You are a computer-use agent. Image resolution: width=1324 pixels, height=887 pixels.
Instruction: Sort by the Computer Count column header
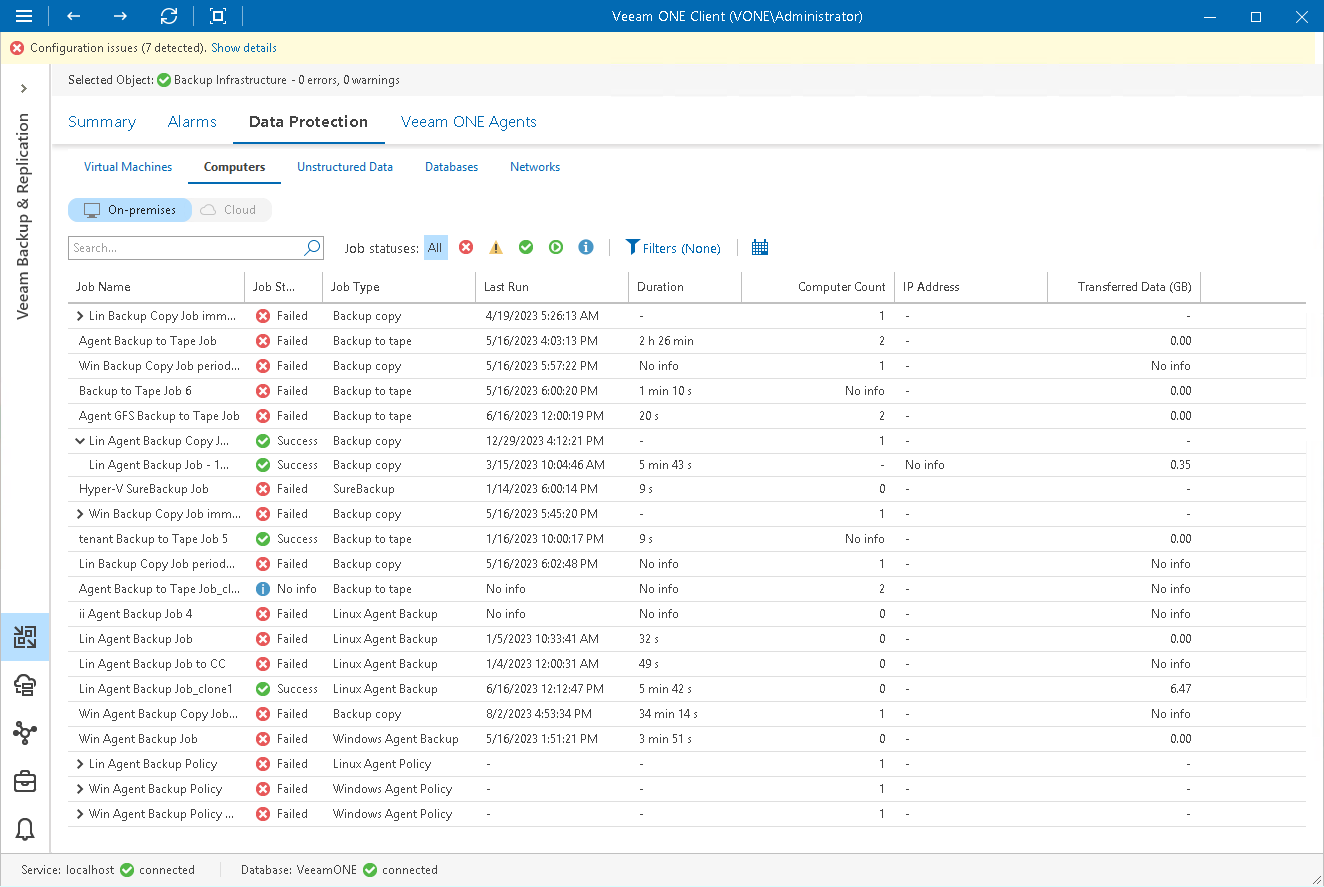[818, 287]
